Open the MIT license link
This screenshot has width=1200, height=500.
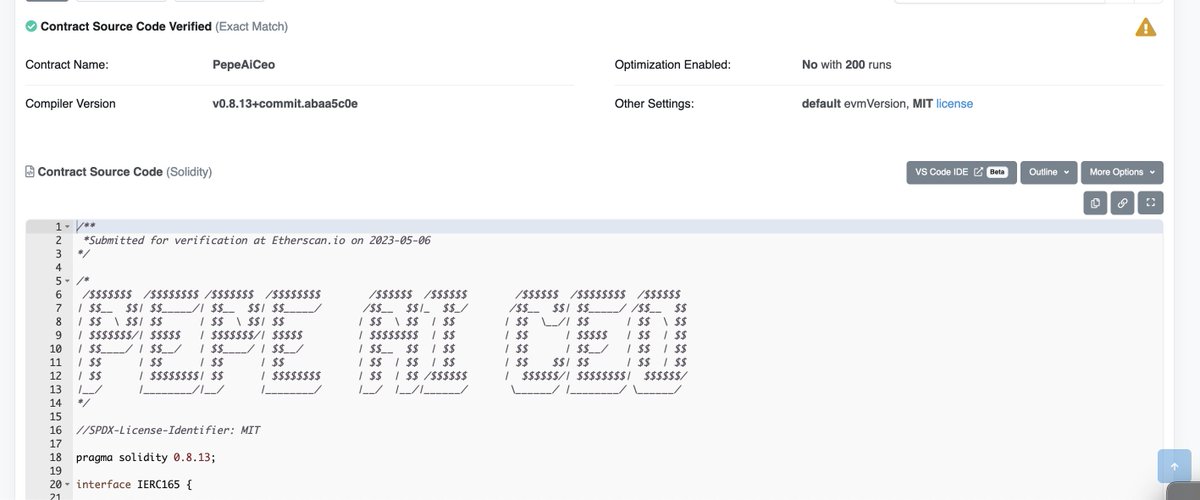pyautogui.click(x=954, y=104)
